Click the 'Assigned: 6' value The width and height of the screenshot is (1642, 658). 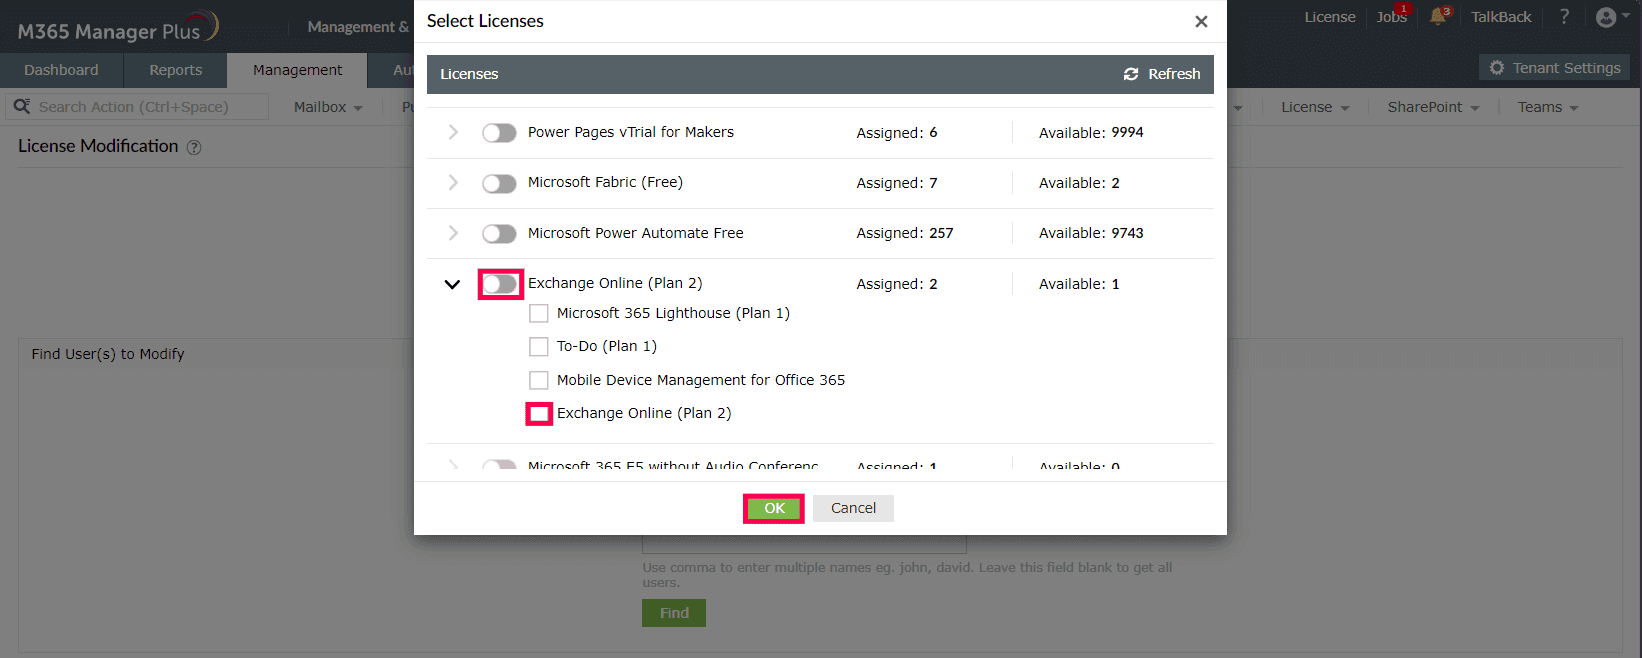pyautogui.click(x=897, y=132)
